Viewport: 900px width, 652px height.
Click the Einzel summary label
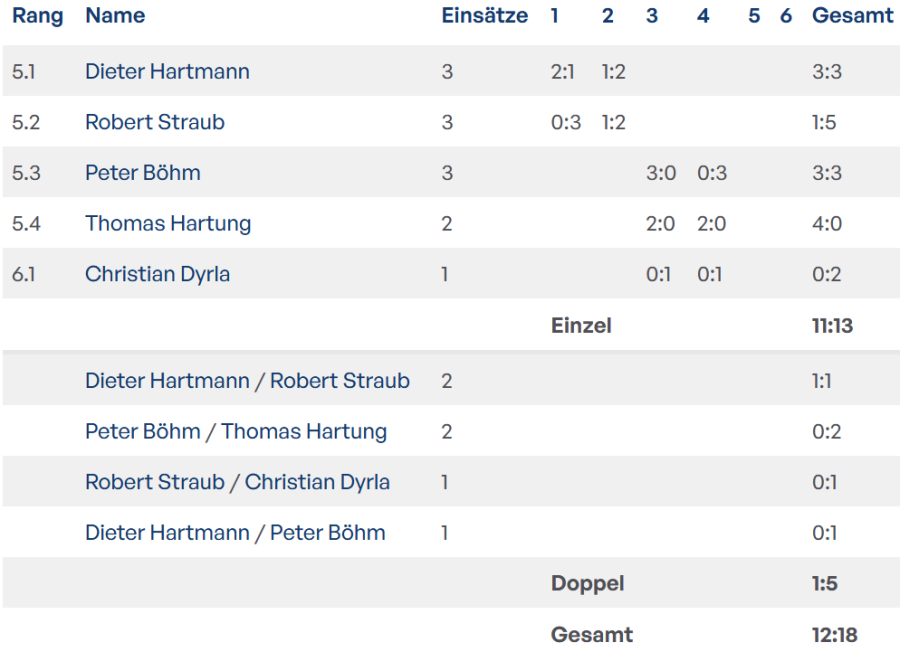coord(581,325)
